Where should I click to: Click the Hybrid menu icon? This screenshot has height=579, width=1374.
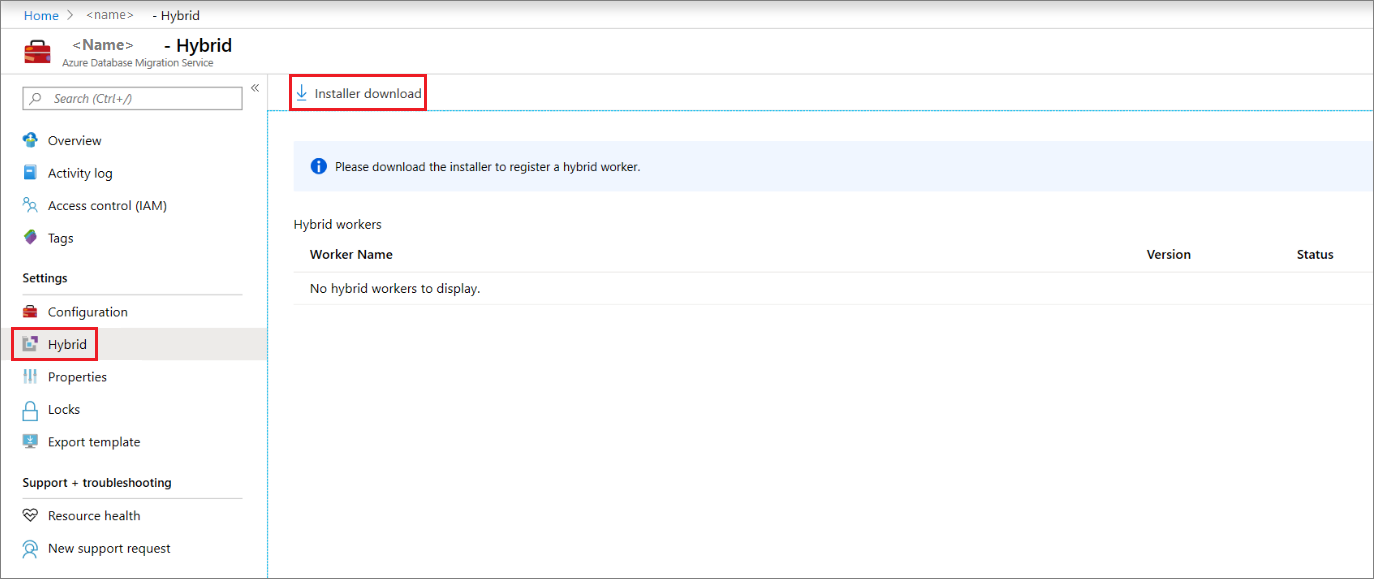pos(30,344)
